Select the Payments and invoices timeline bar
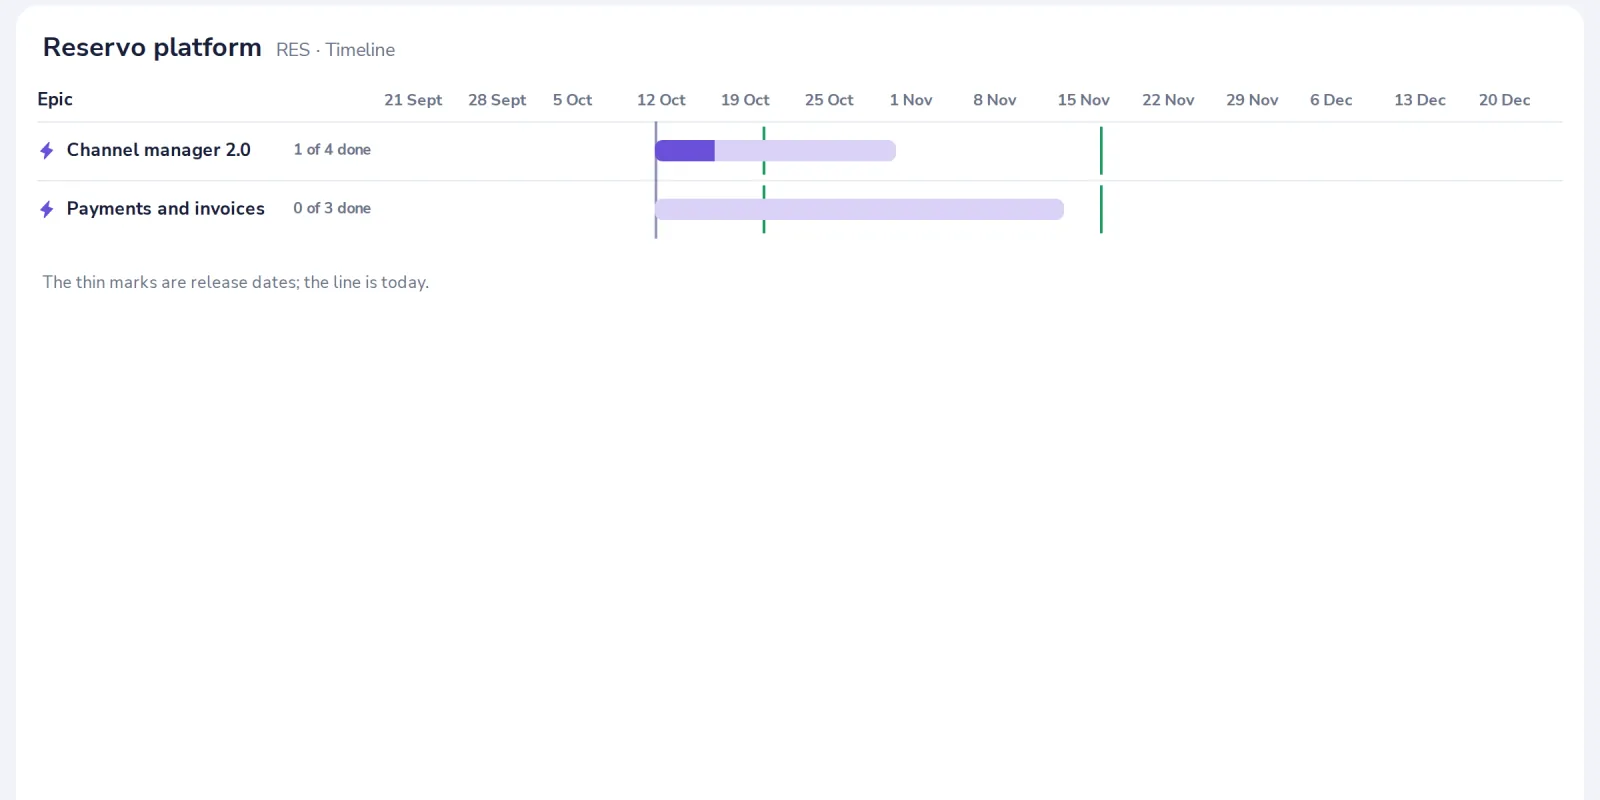The image size is (1600, 800). 859,209
